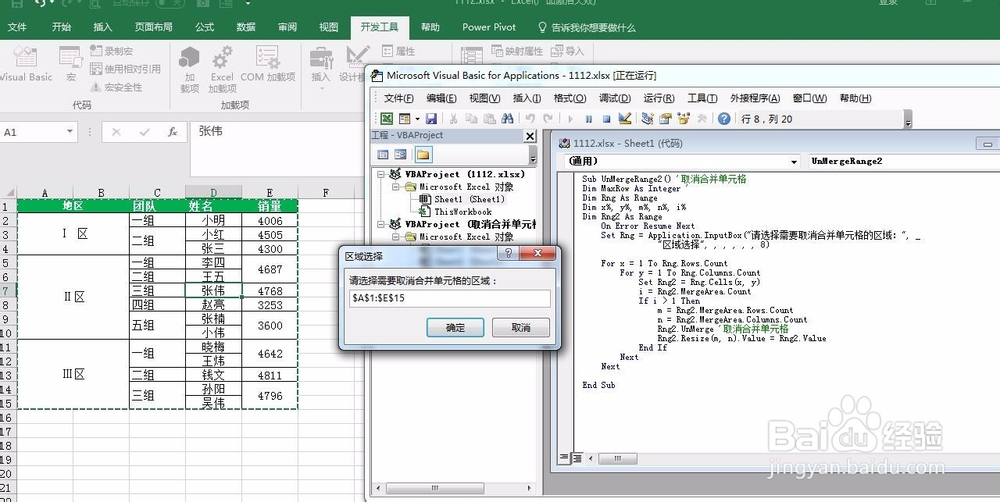Screen dimensions: 1000x502
Task: Collapse VBAProject (1112.xlsx) tree node
Action: click(380, 174)
